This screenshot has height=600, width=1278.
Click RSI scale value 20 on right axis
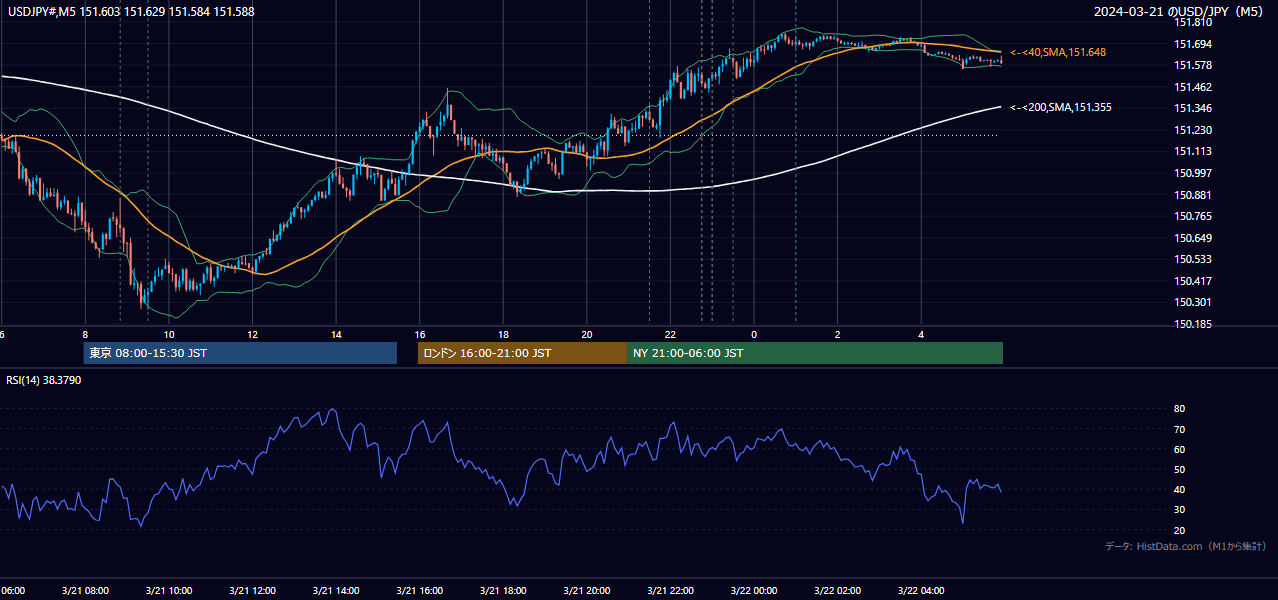pos(1179,530)
